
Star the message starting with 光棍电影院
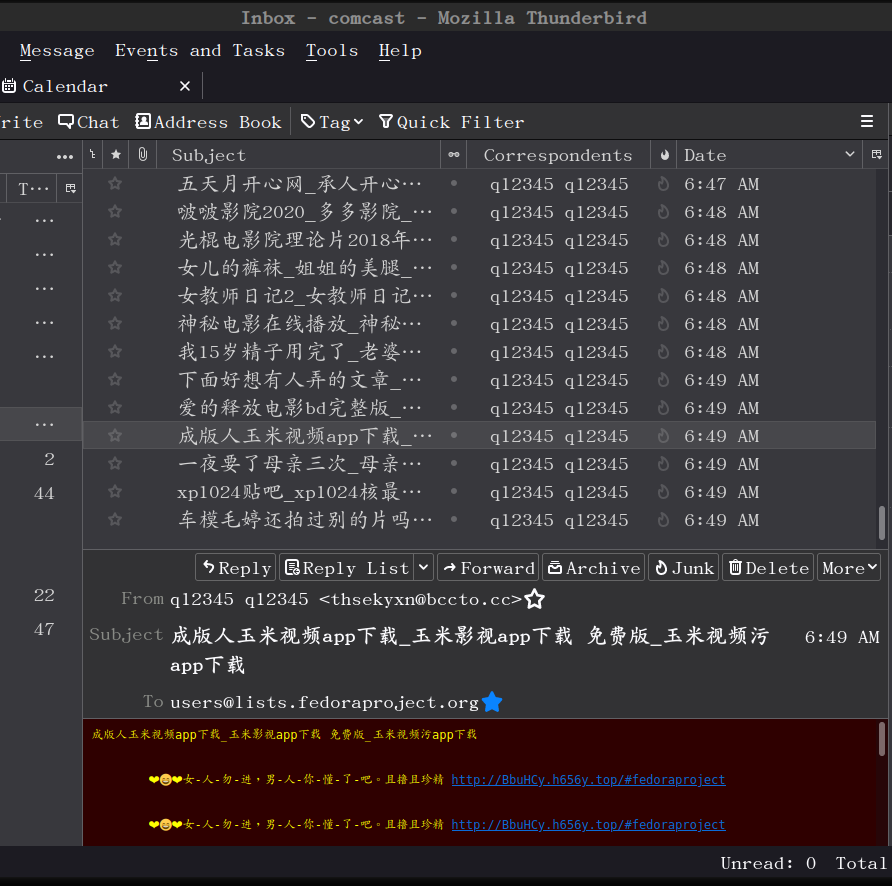(x=115, y=240)
